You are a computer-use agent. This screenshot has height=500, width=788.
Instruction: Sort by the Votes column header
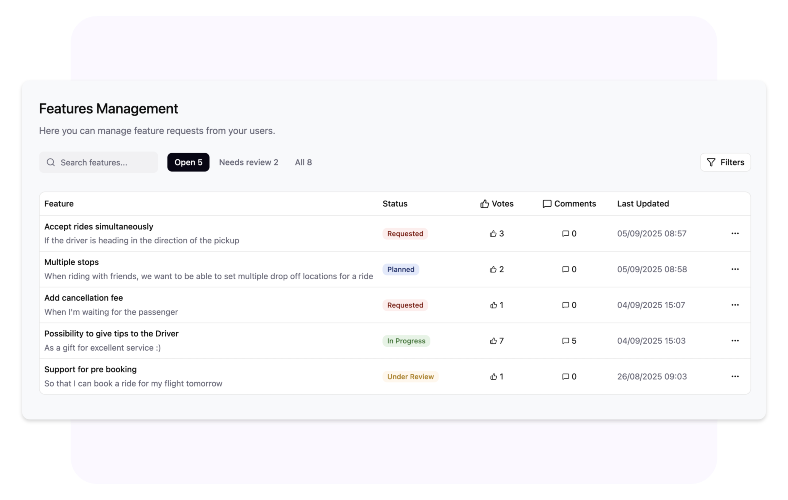tap(497, 204)
